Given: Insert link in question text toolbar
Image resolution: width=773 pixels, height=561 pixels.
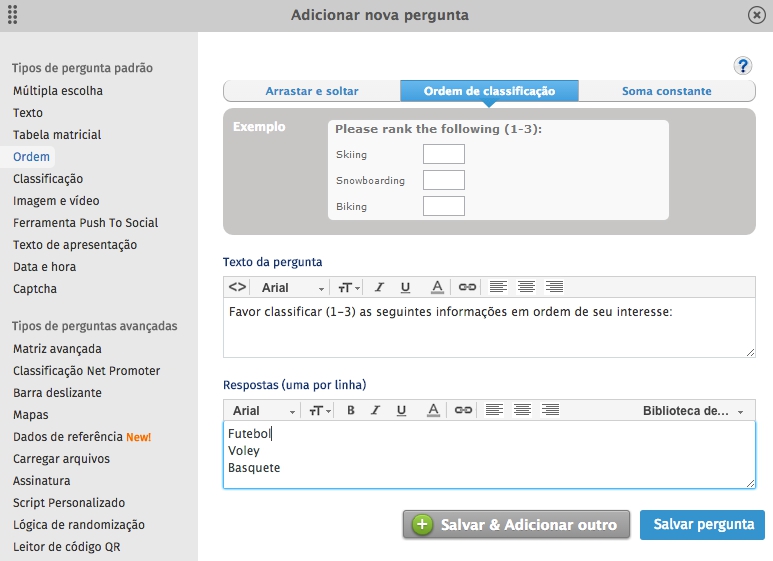Looking at the screenshot, I should tap(467, 287).
